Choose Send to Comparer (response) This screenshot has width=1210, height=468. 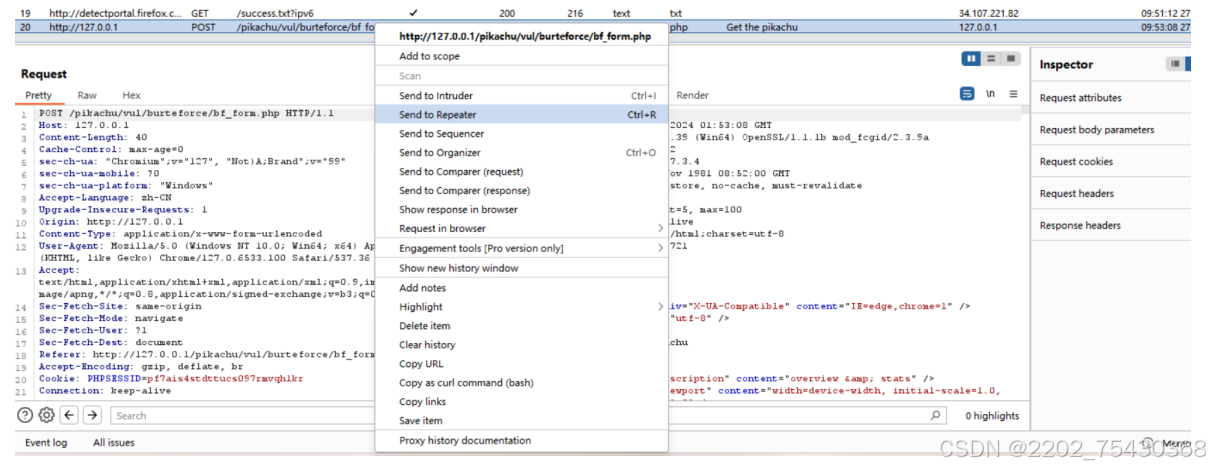click(x=521, y=191)
